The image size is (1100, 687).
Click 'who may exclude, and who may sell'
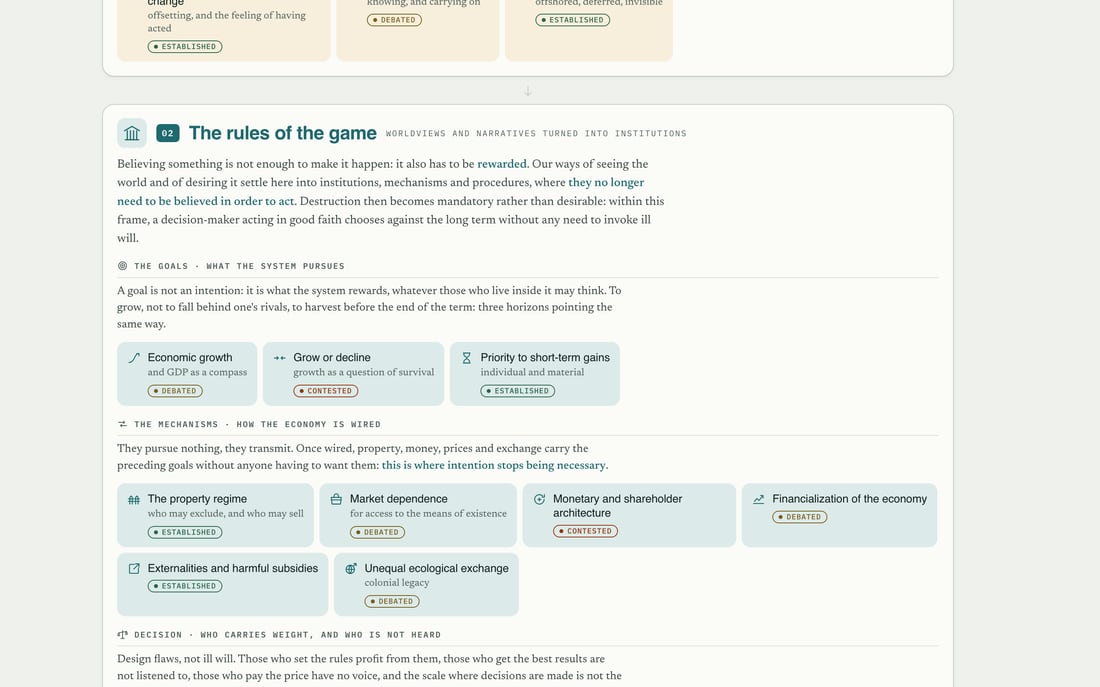pos(226,514)
